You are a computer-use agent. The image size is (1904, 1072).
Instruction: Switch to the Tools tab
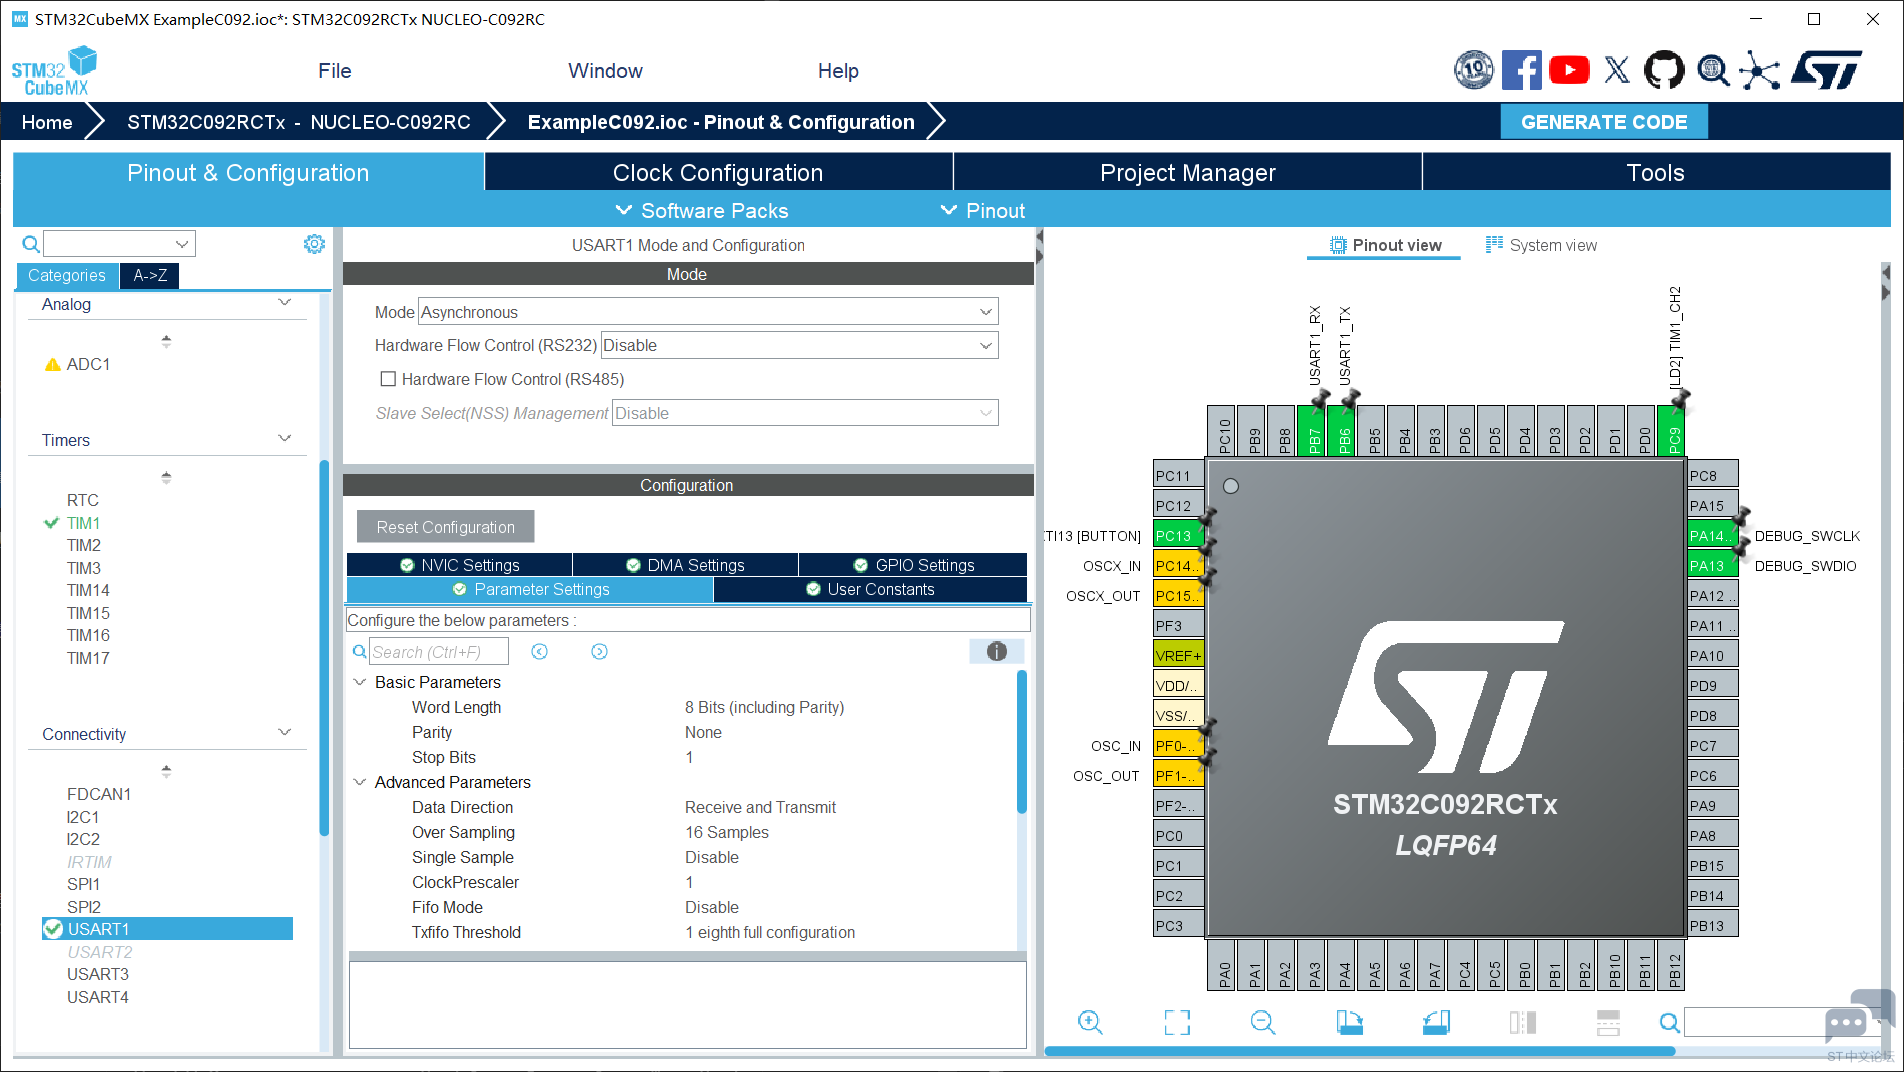coord(1656,172)
